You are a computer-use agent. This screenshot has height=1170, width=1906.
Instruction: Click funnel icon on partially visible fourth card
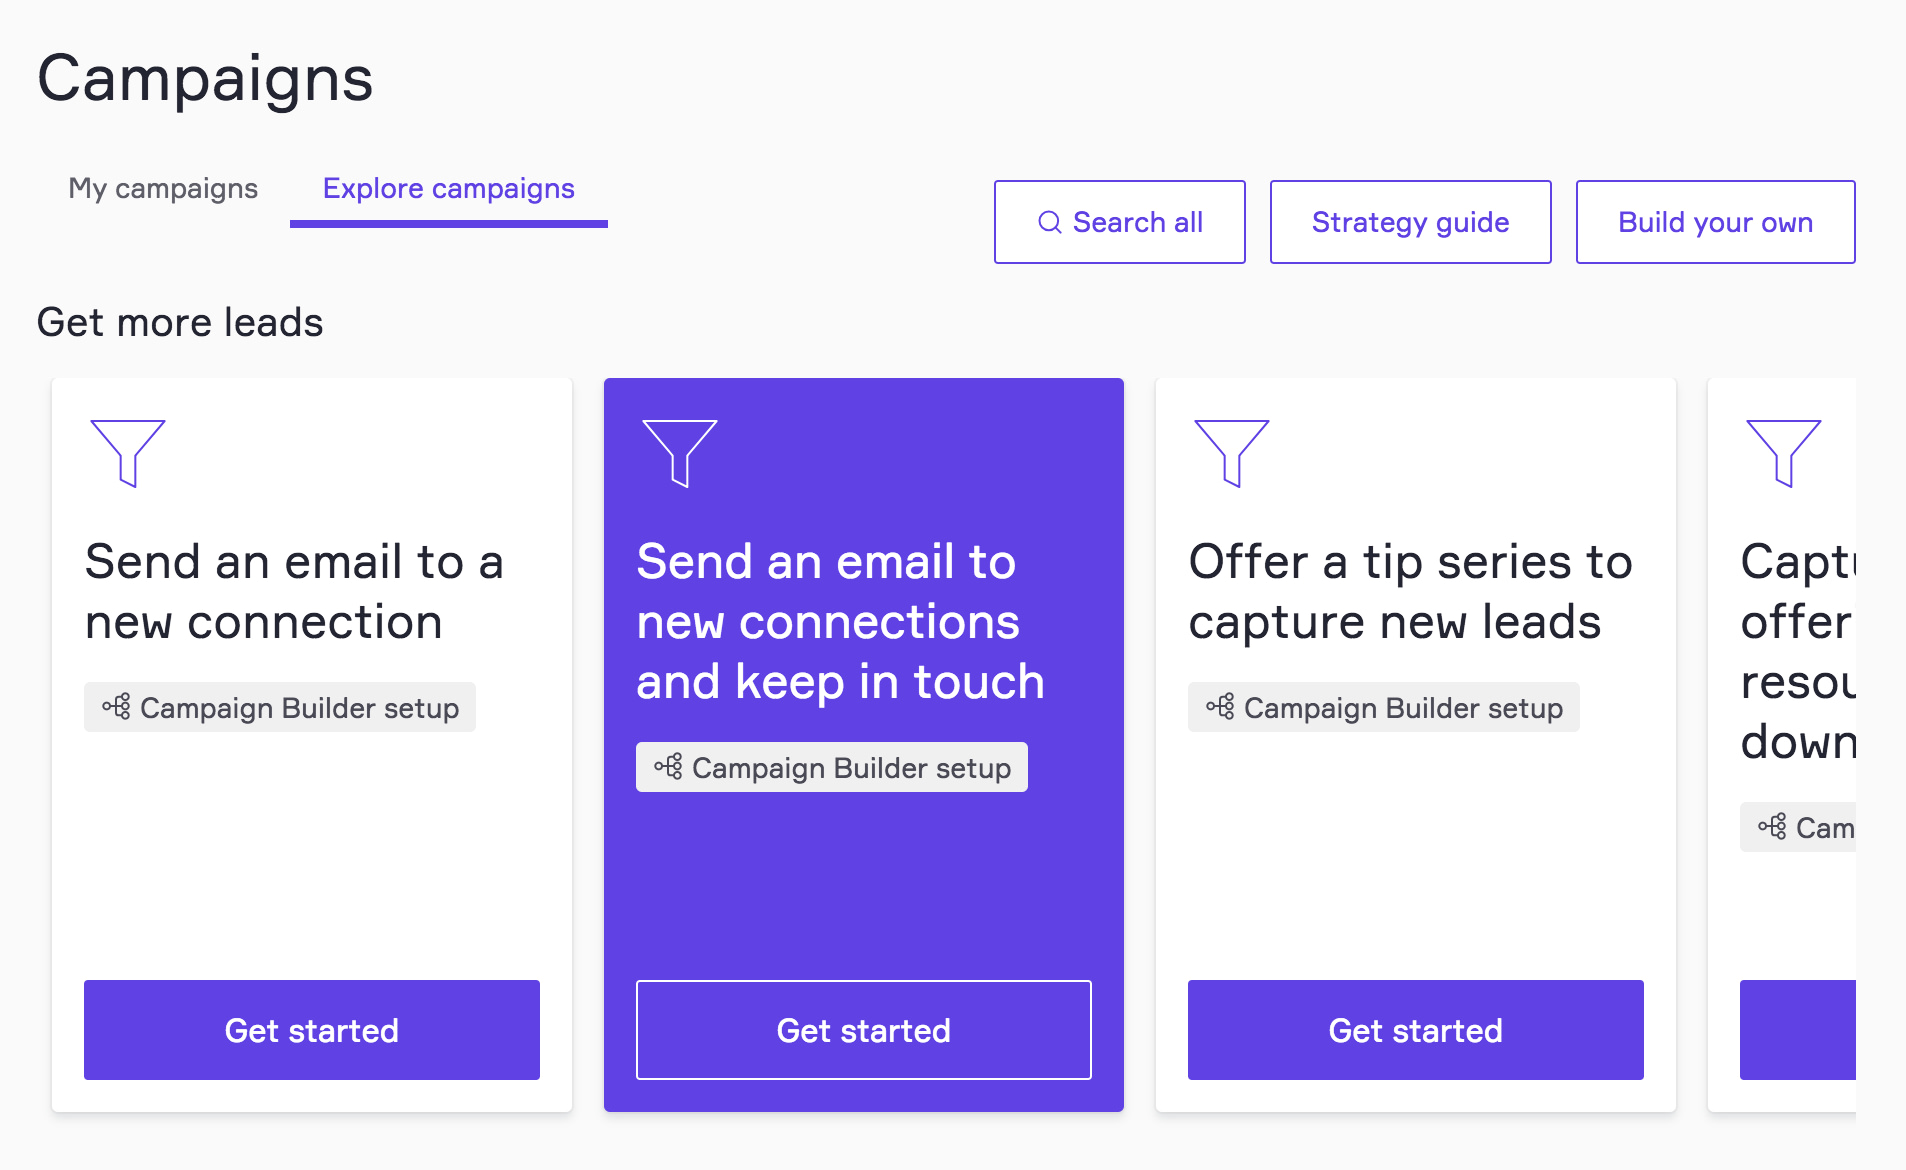click(x=1783, y=451)
